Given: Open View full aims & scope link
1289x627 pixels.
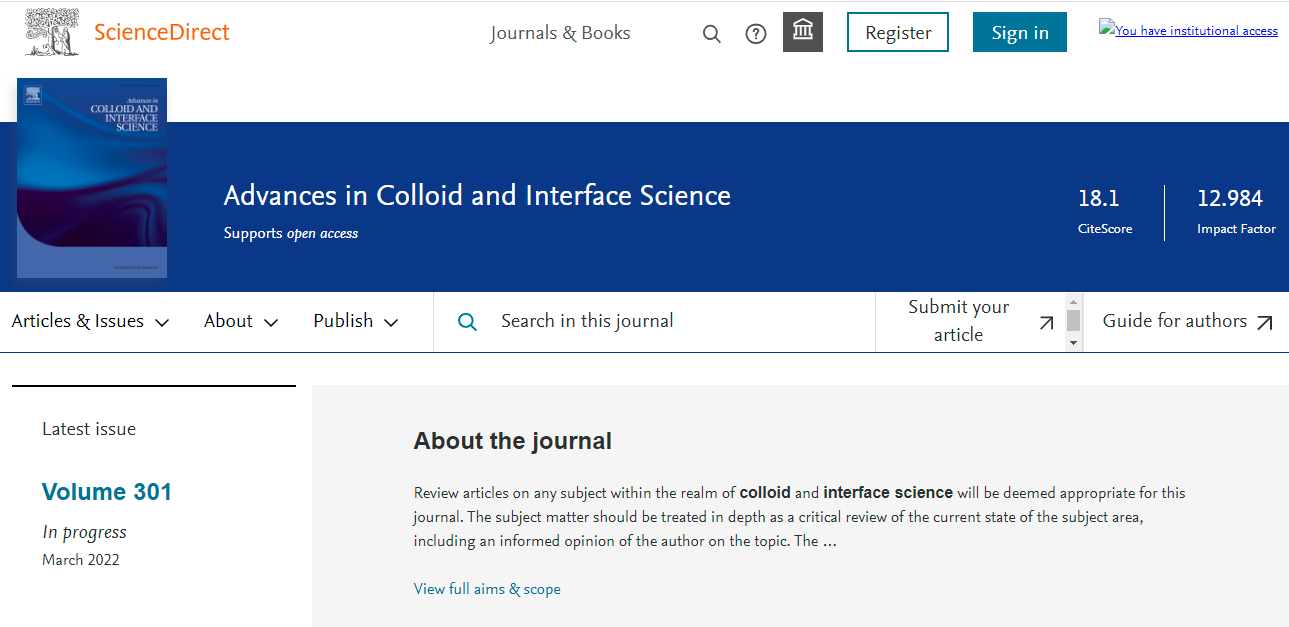Looking at the screenshot, I should [487, 589].
